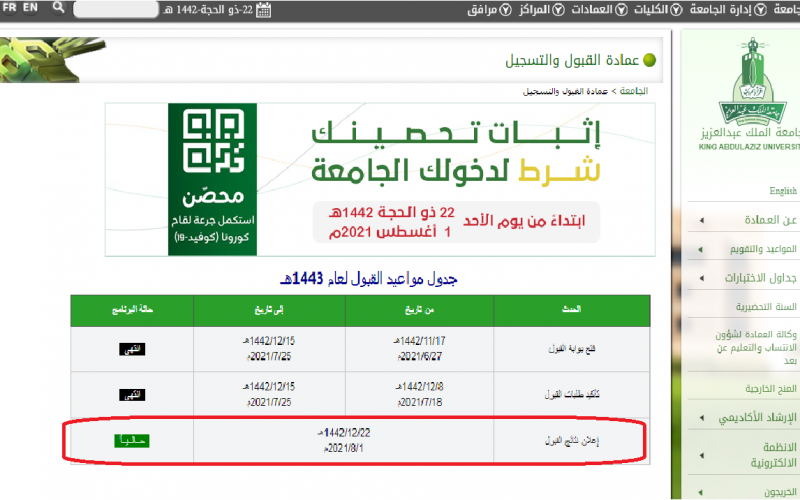Expand the عن العمادة sidebar arrow

point(702,220)
